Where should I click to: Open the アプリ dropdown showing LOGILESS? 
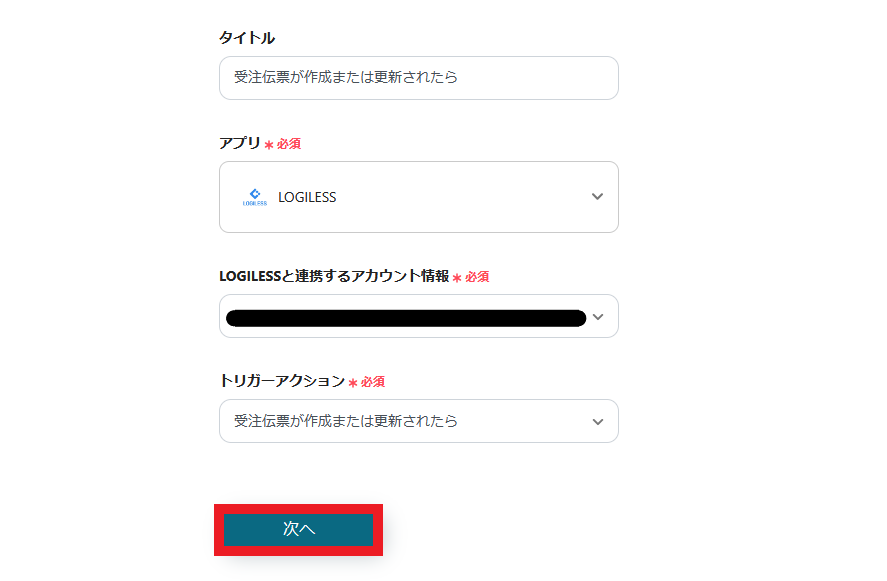(x=418, y=196)
